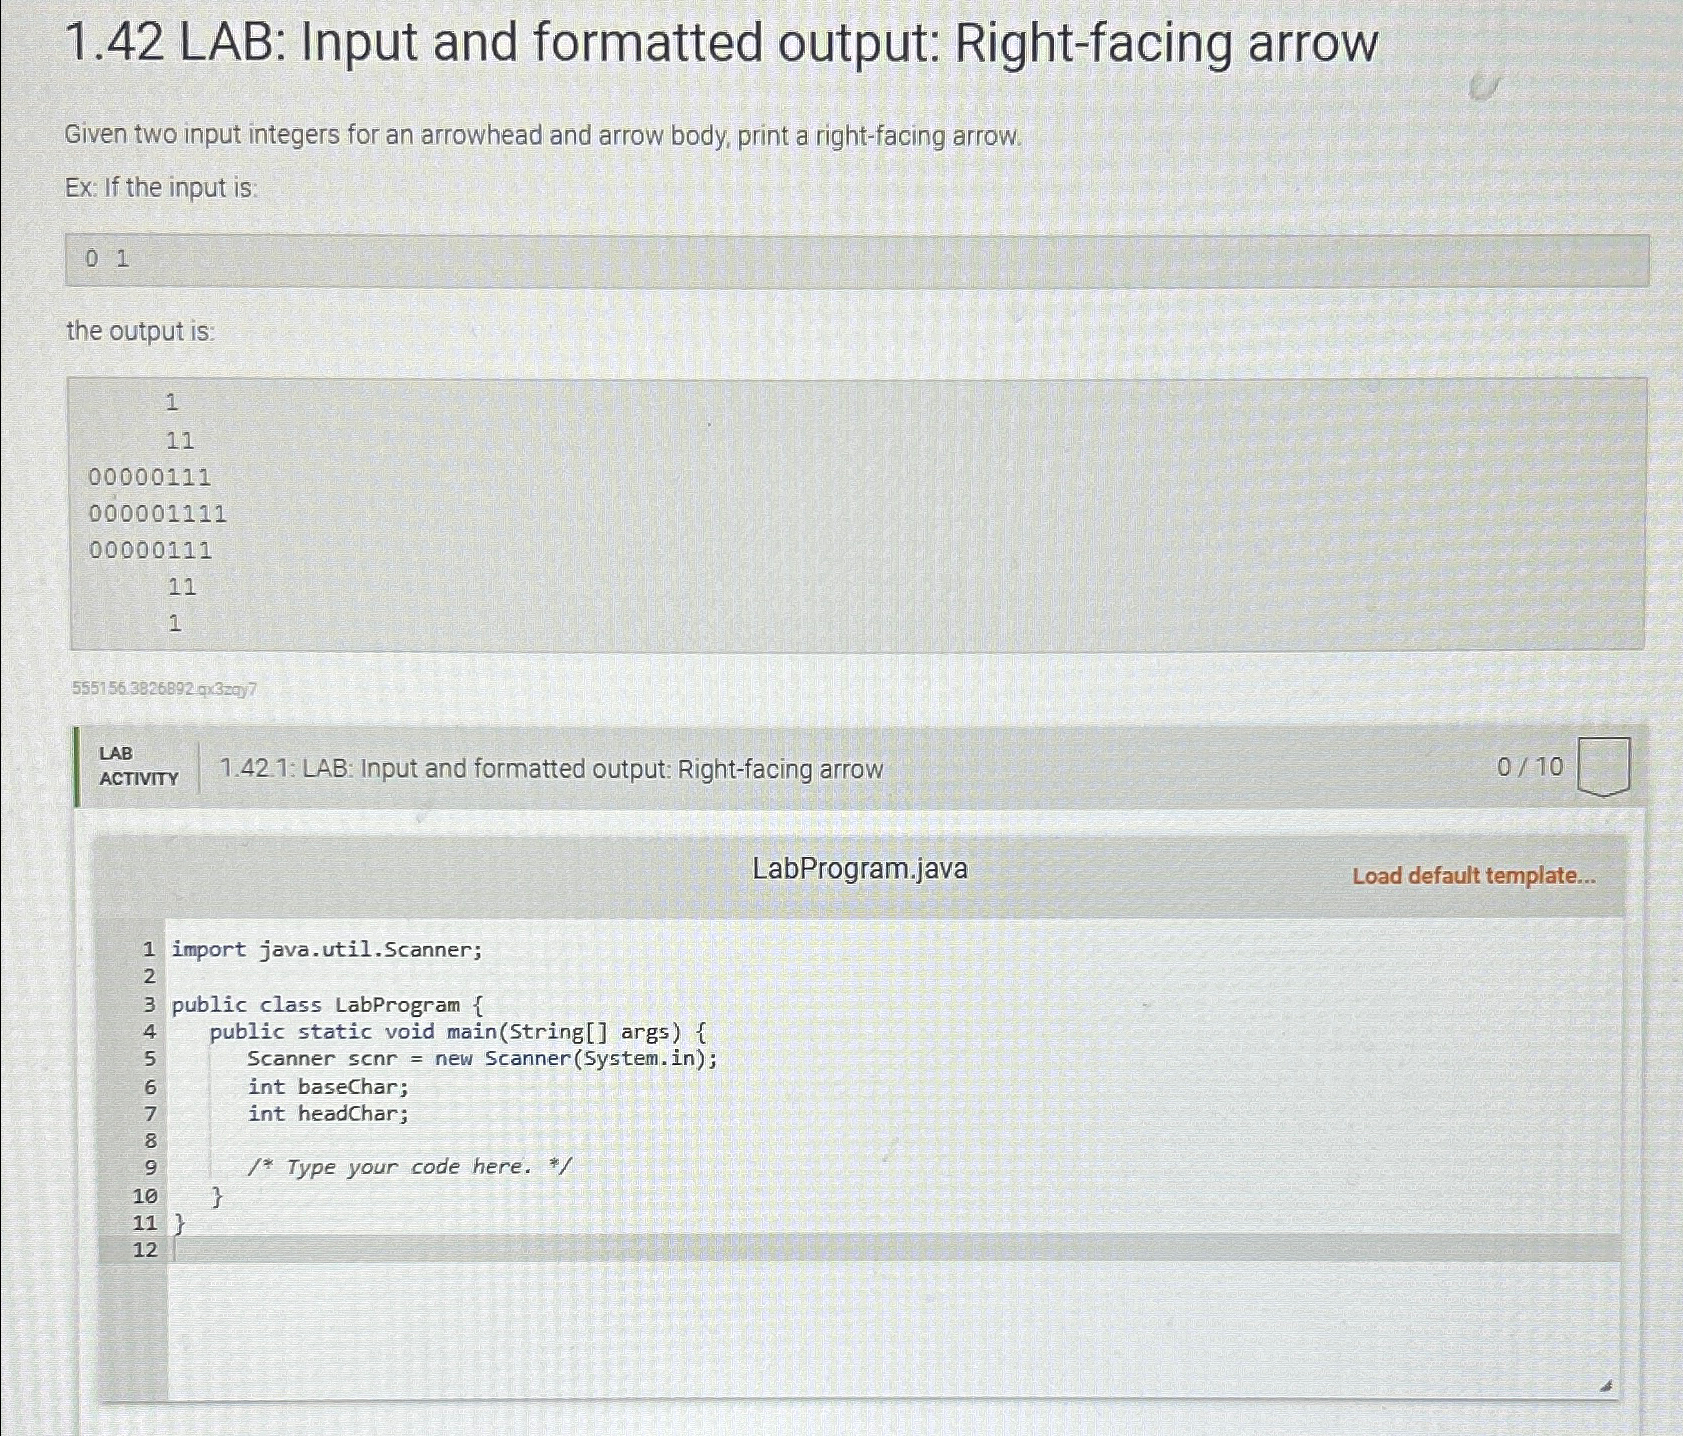Click the green LAB ACTIVITY sidebar bar
The image size is (1683, 1436).
click(78, 768)
